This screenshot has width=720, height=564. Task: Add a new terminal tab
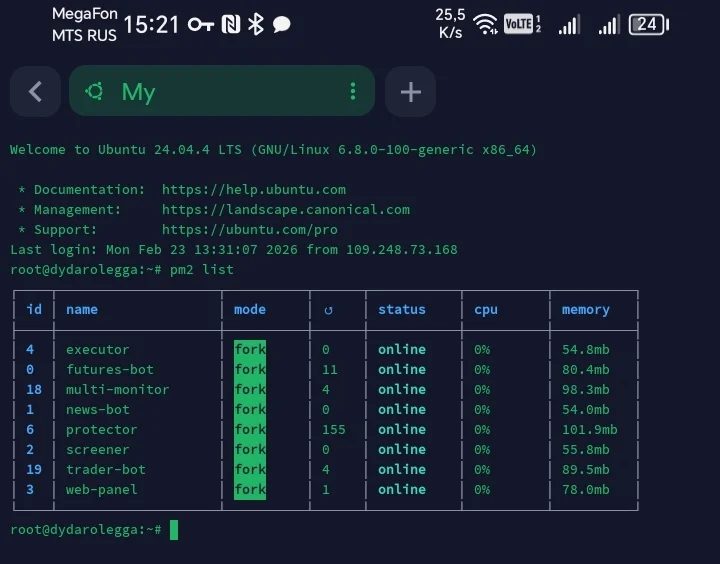(411, 92)
